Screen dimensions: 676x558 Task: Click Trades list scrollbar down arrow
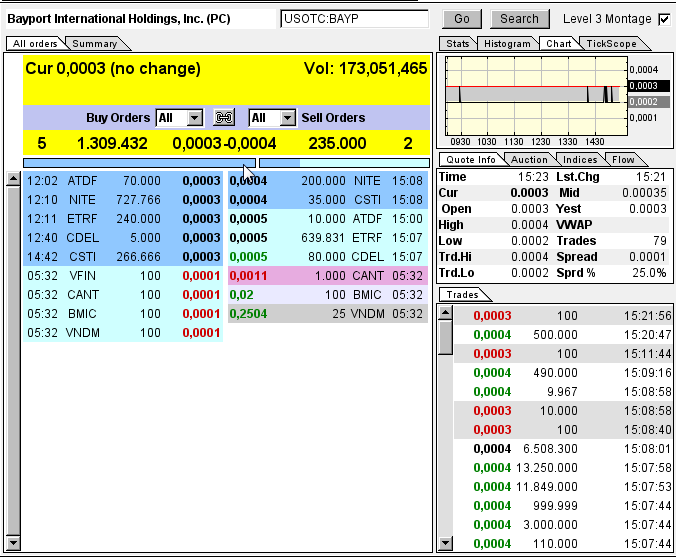(445, 543)
